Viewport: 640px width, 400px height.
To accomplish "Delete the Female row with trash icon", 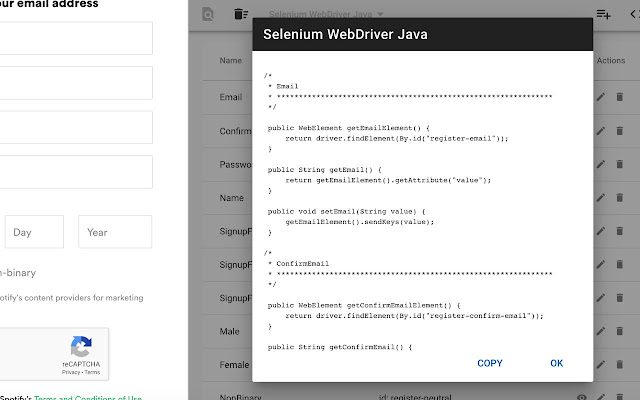I will point(620,364).
